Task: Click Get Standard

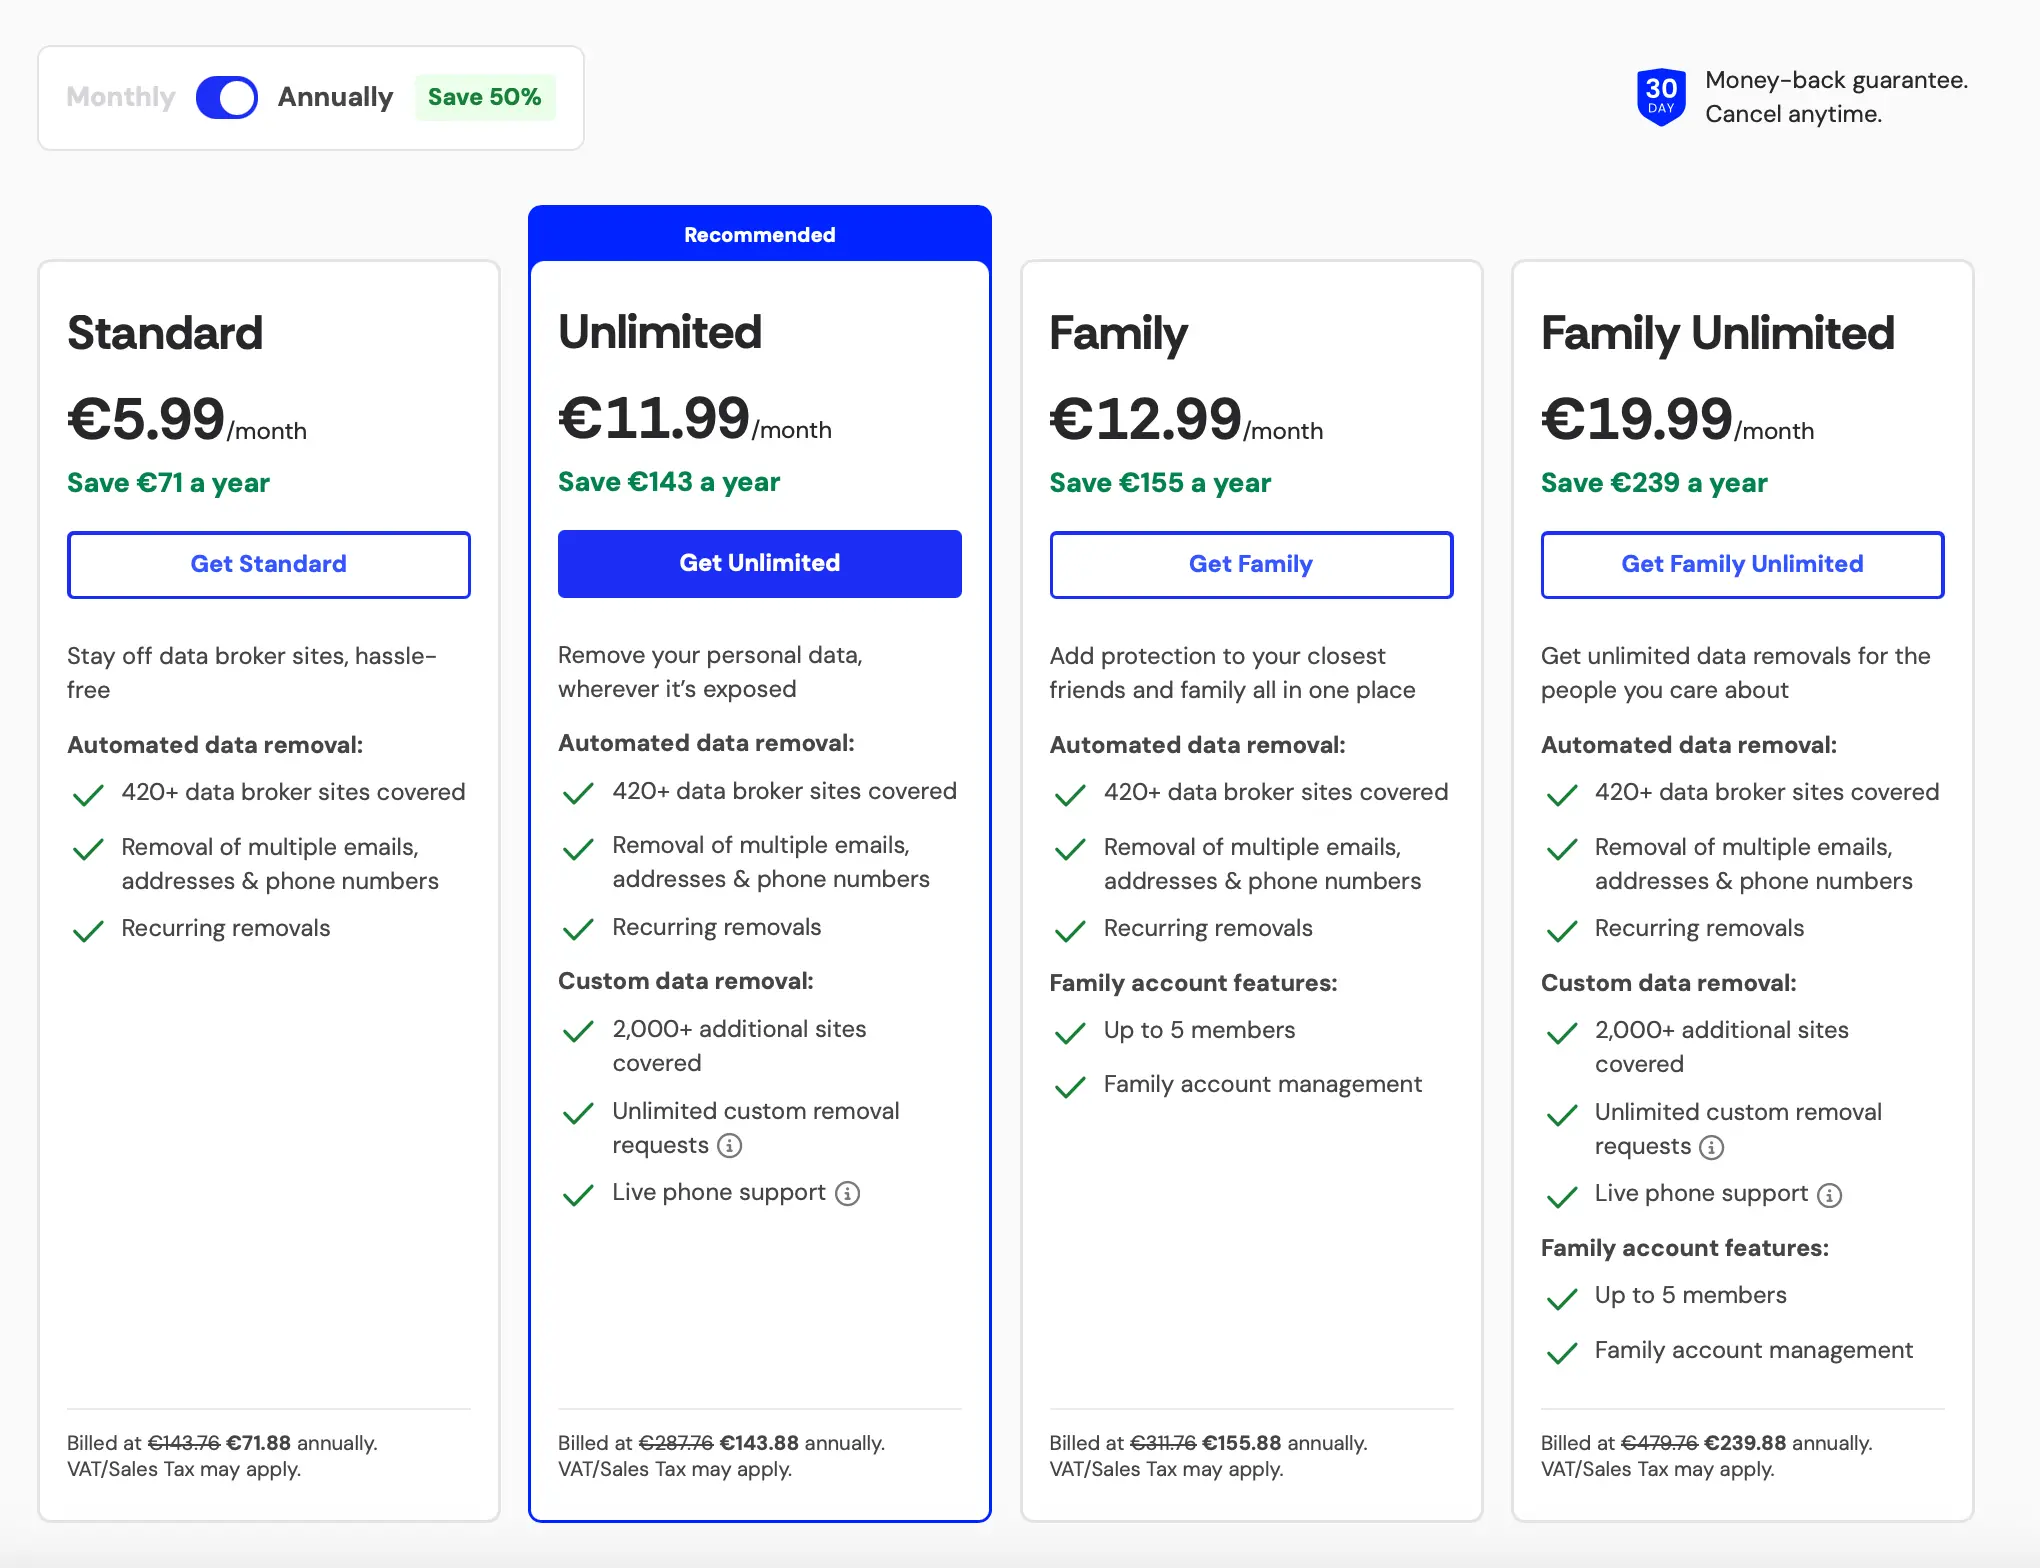Action: 268,564
